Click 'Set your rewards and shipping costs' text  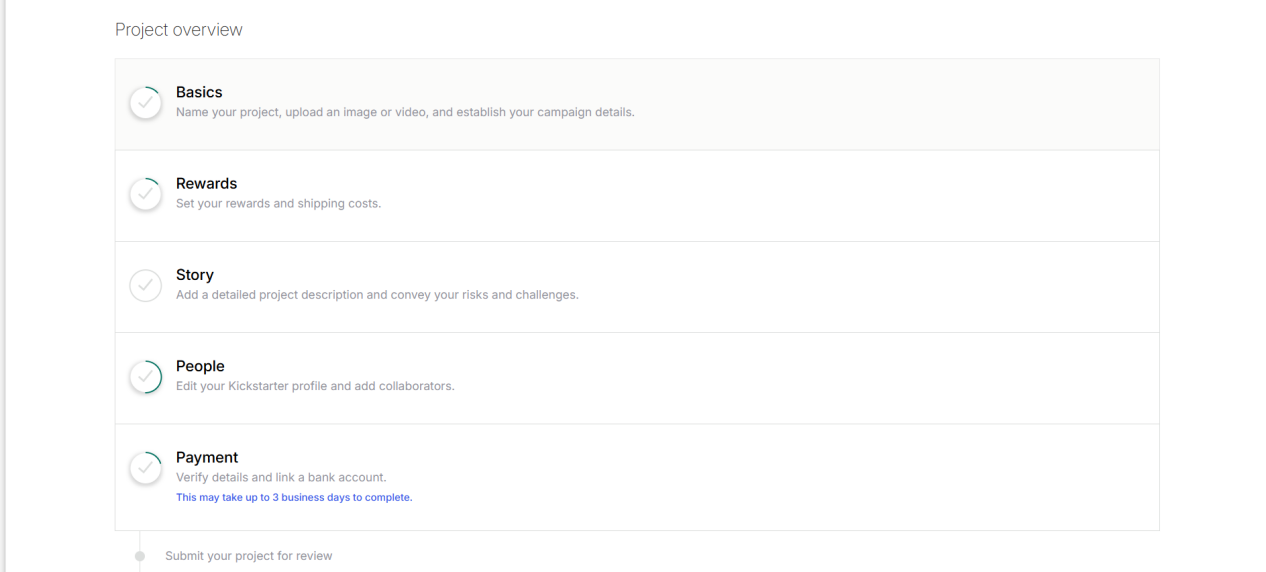278,203
